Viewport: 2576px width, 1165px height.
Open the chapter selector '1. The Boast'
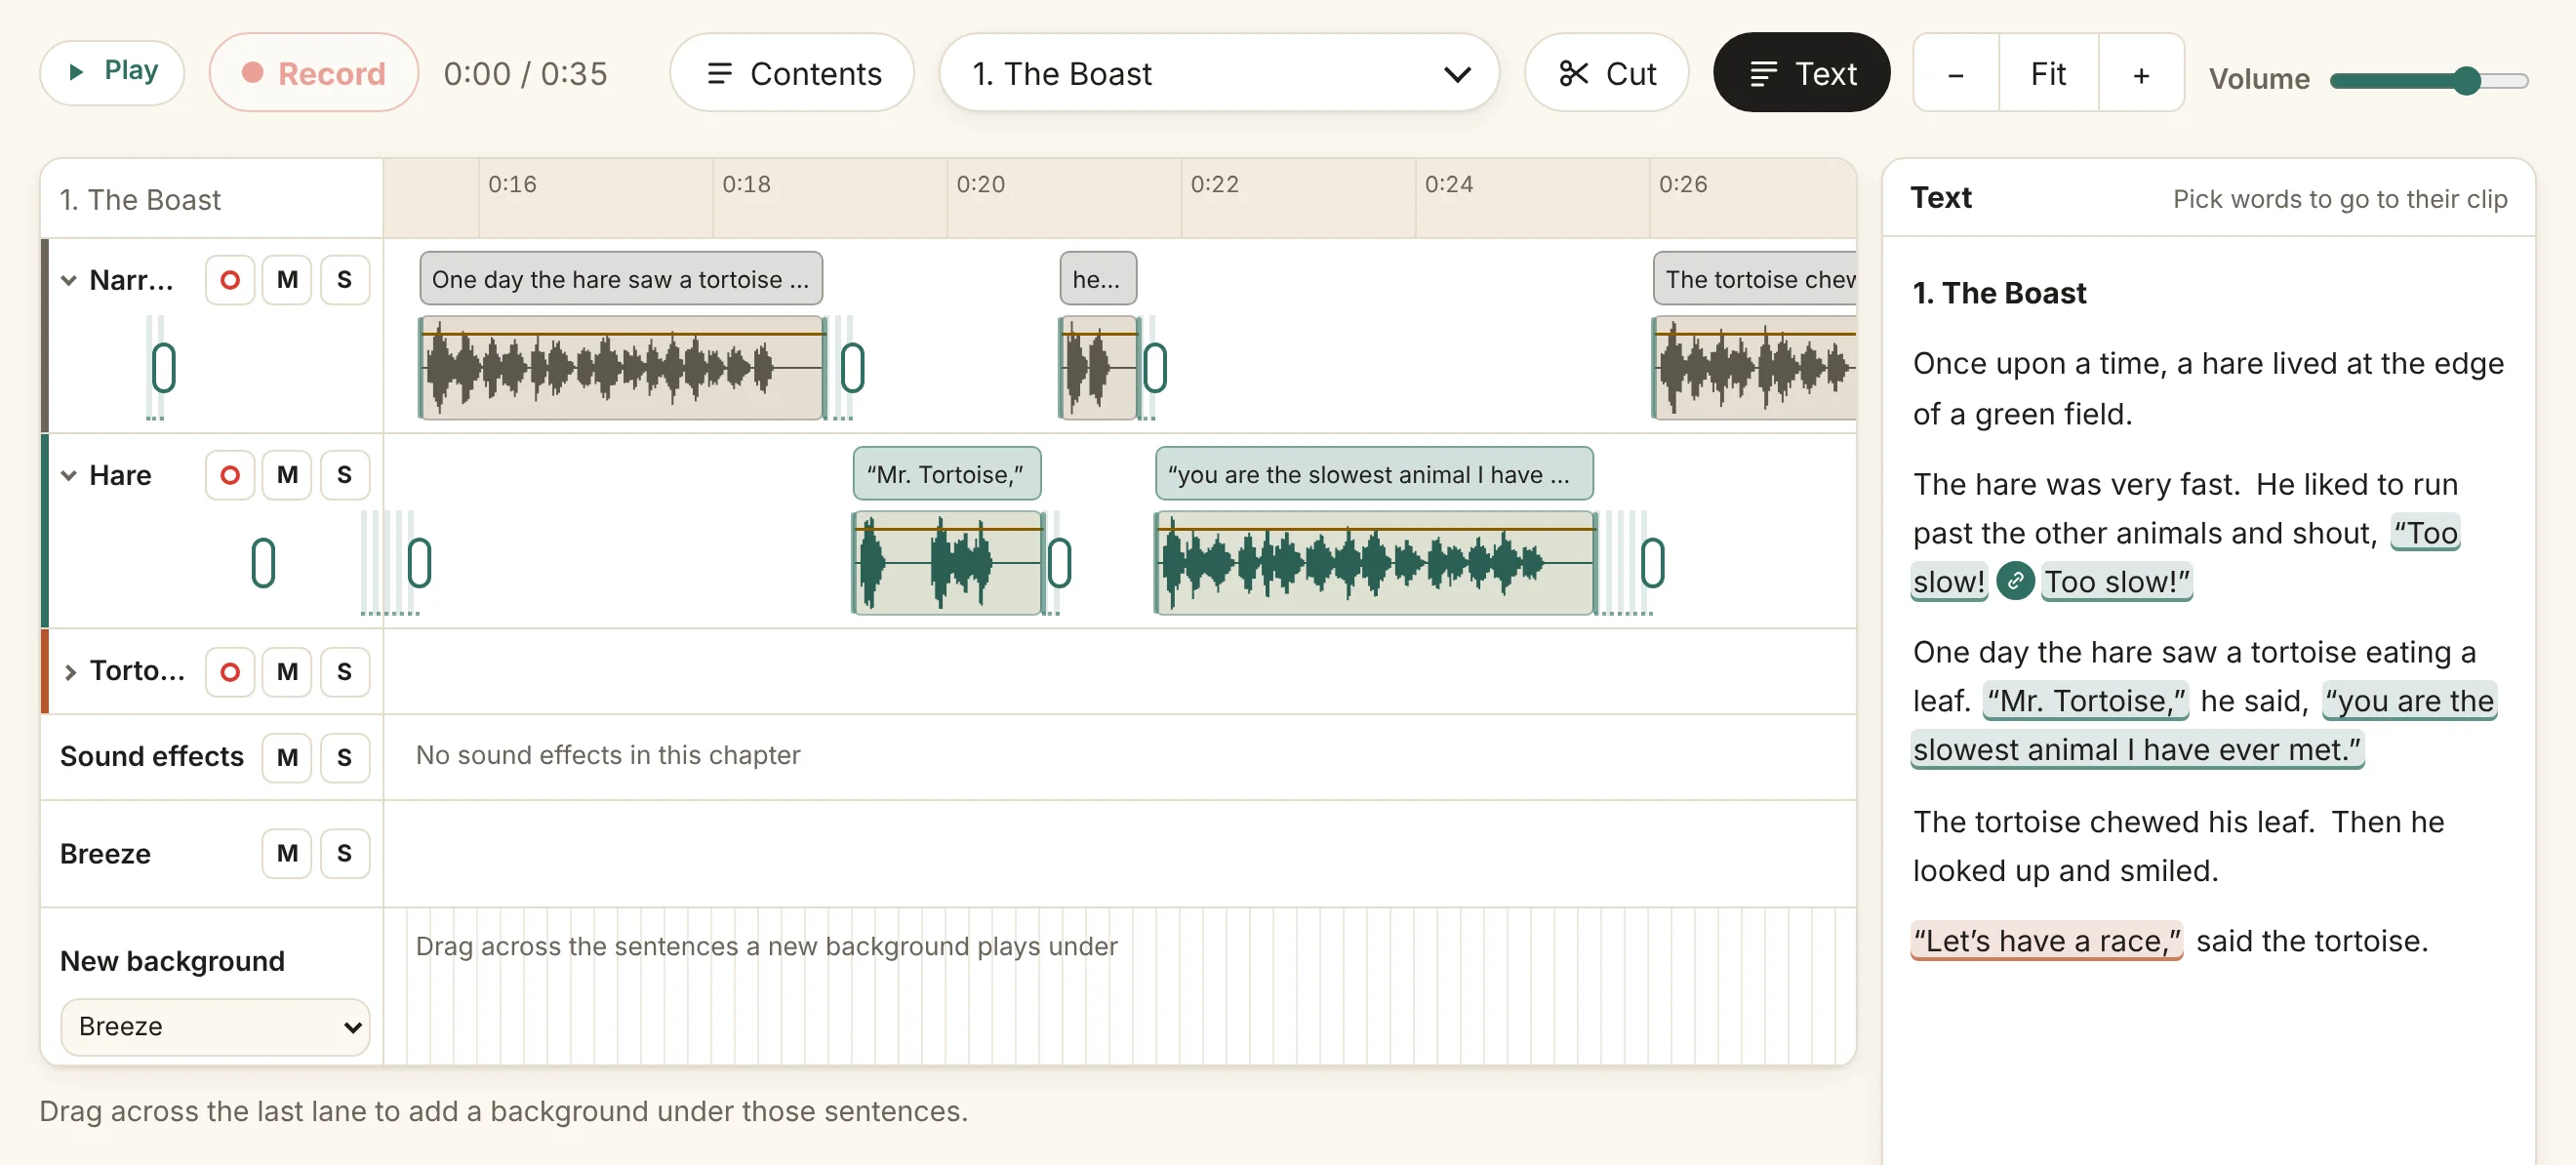1219,73
